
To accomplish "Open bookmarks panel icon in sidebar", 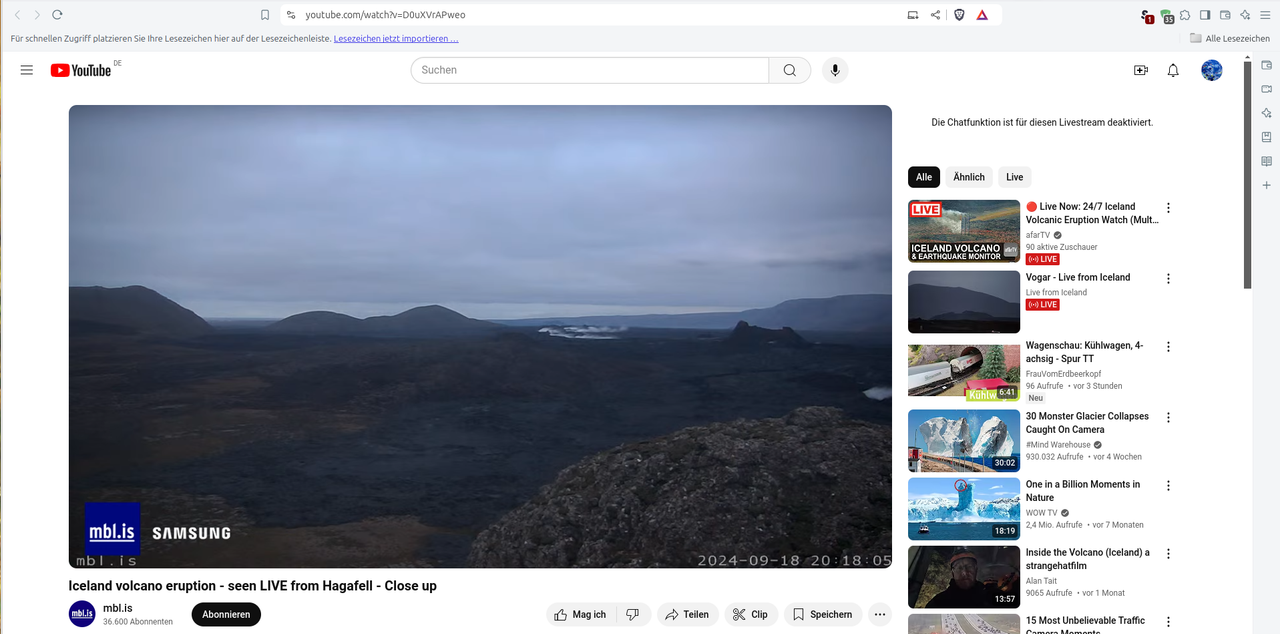I will 1267,137.
